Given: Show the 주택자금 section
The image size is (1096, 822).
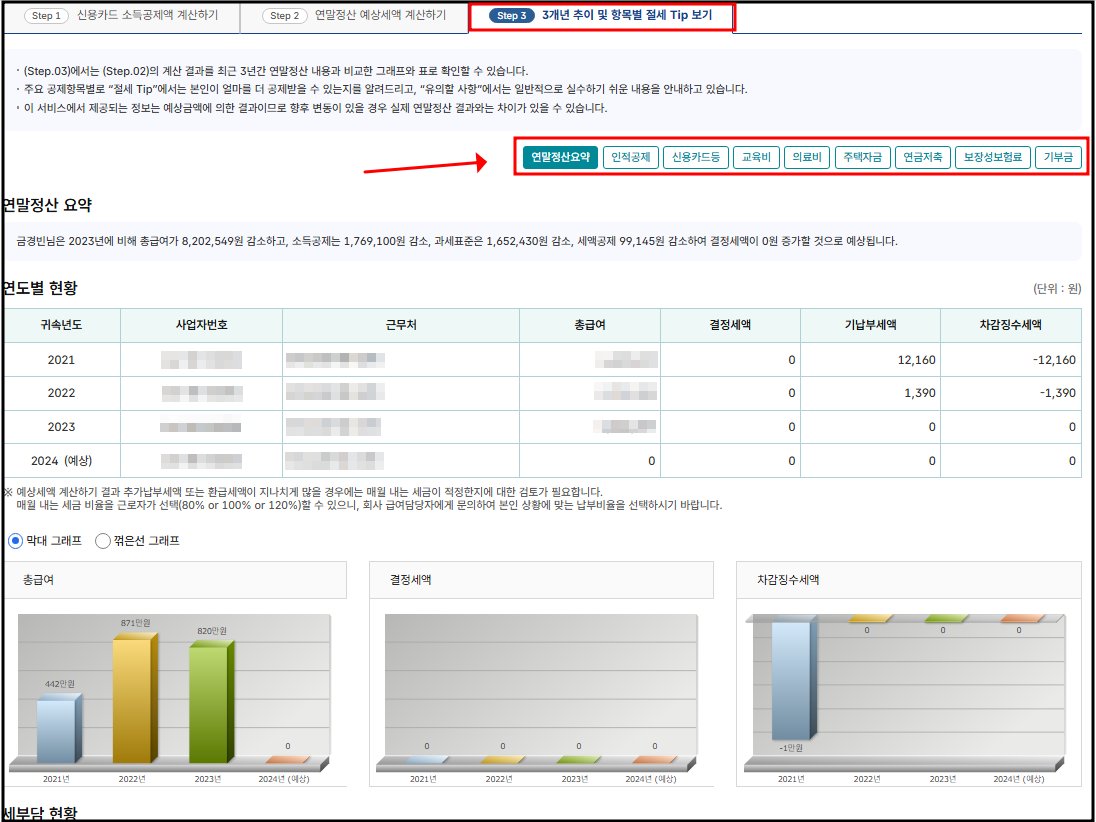Looking at the screenshot, I should pos(862,157).
